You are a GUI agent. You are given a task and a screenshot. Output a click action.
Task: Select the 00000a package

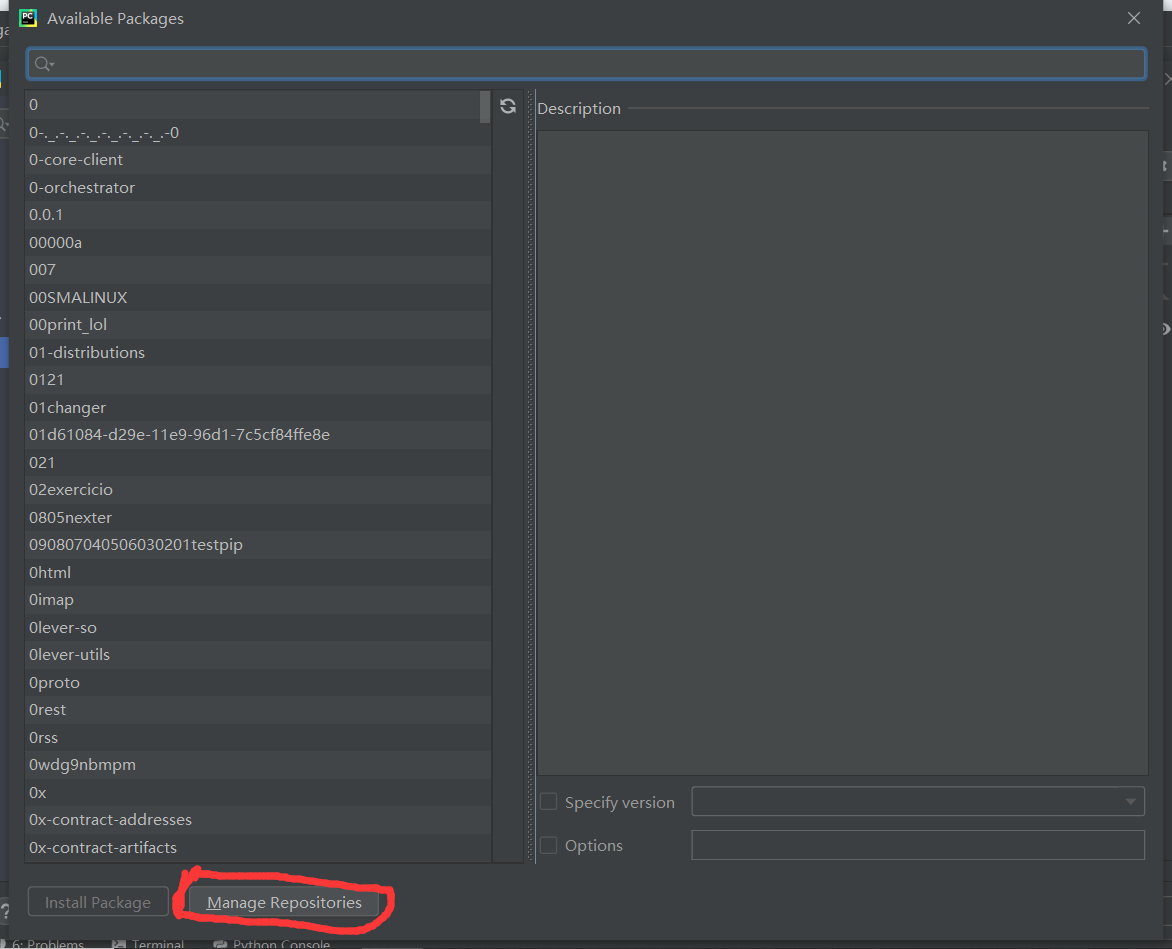click(258, 243)
